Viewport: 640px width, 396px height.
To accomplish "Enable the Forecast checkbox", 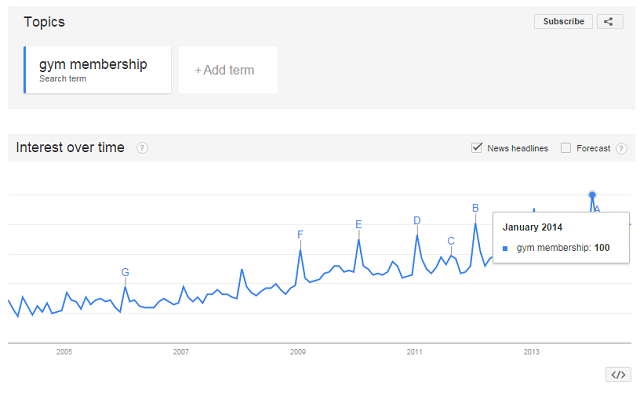I will 566,148.
